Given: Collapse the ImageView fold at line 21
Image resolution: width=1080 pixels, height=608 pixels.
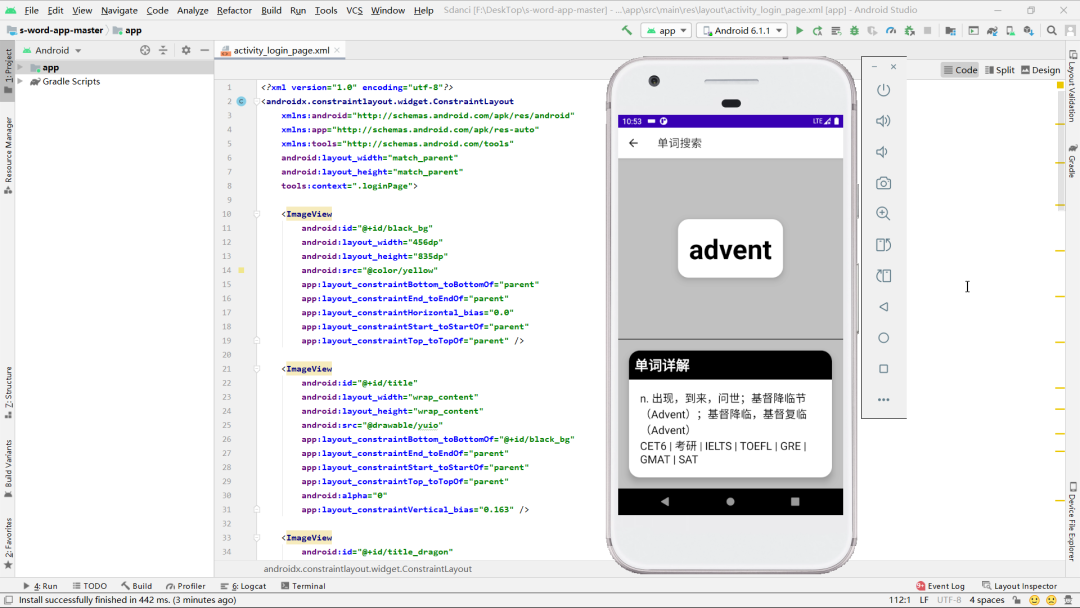Looking at the screenshot, I should click(x=257, y=369).
